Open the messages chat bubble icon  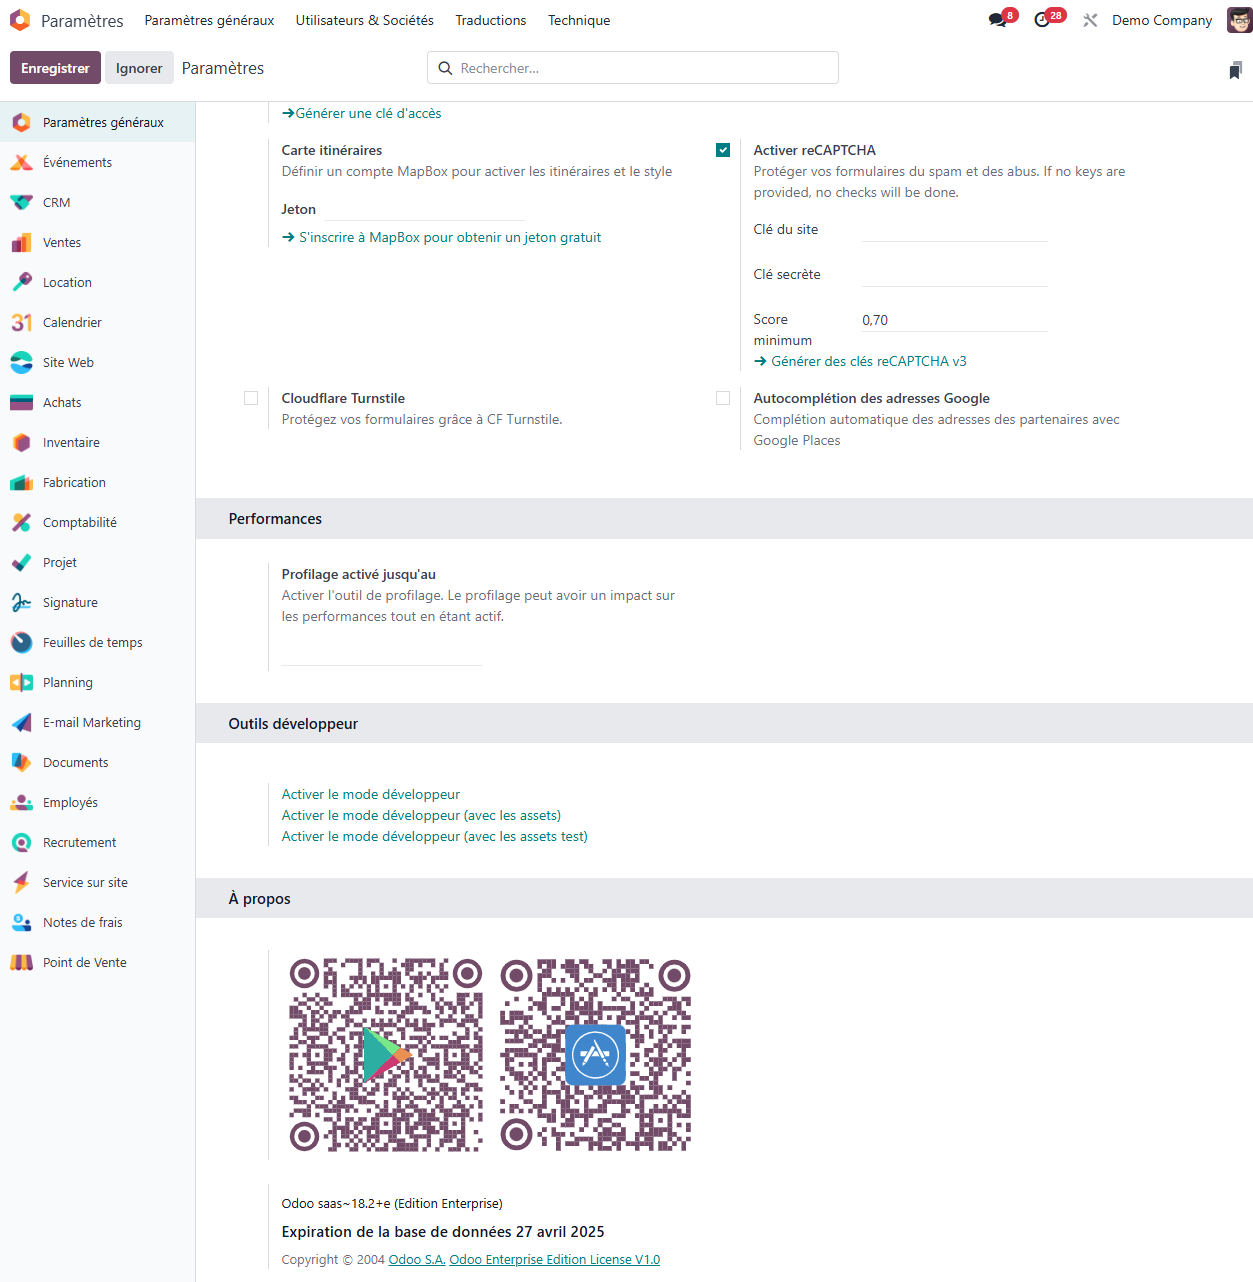[x=998, y=20]
